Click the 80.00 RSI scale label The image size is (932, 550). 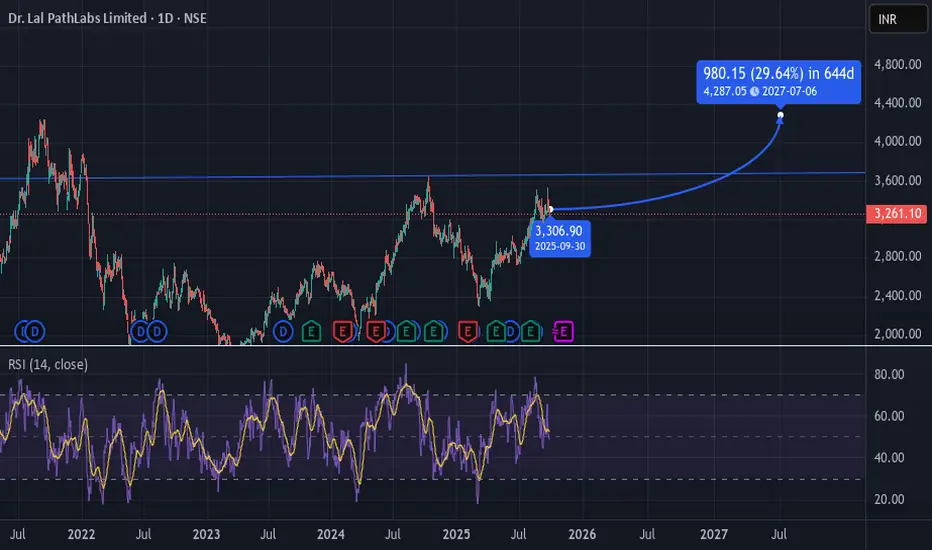click(x=889, y=374)
